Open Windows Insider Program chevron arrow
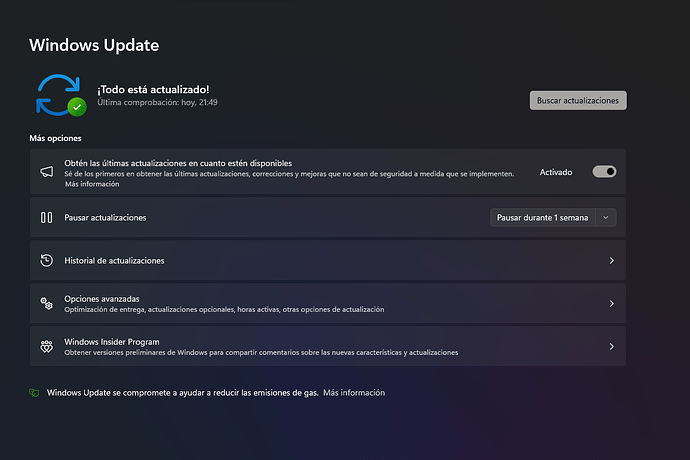The height and width of the screenshot is (460, 690). pos(612,346)
